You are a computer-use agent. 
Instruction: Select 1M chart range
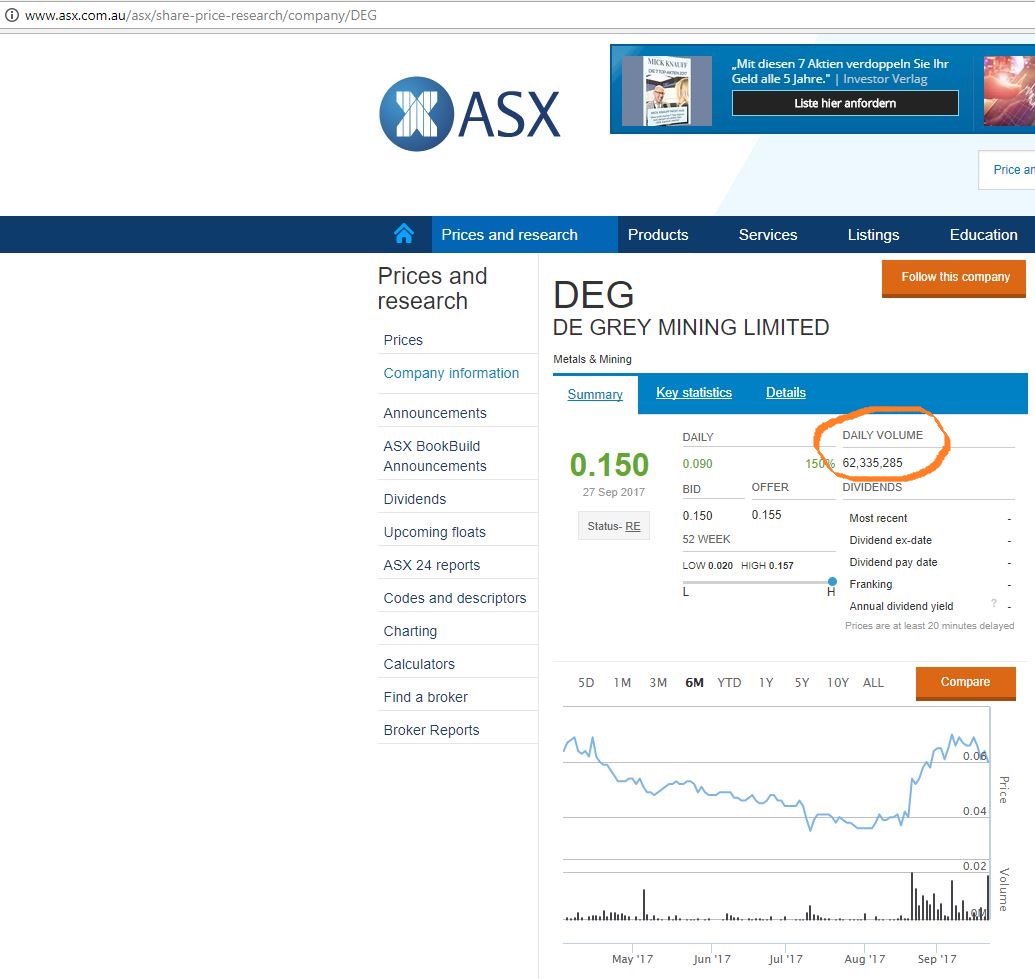pos(622,683)
